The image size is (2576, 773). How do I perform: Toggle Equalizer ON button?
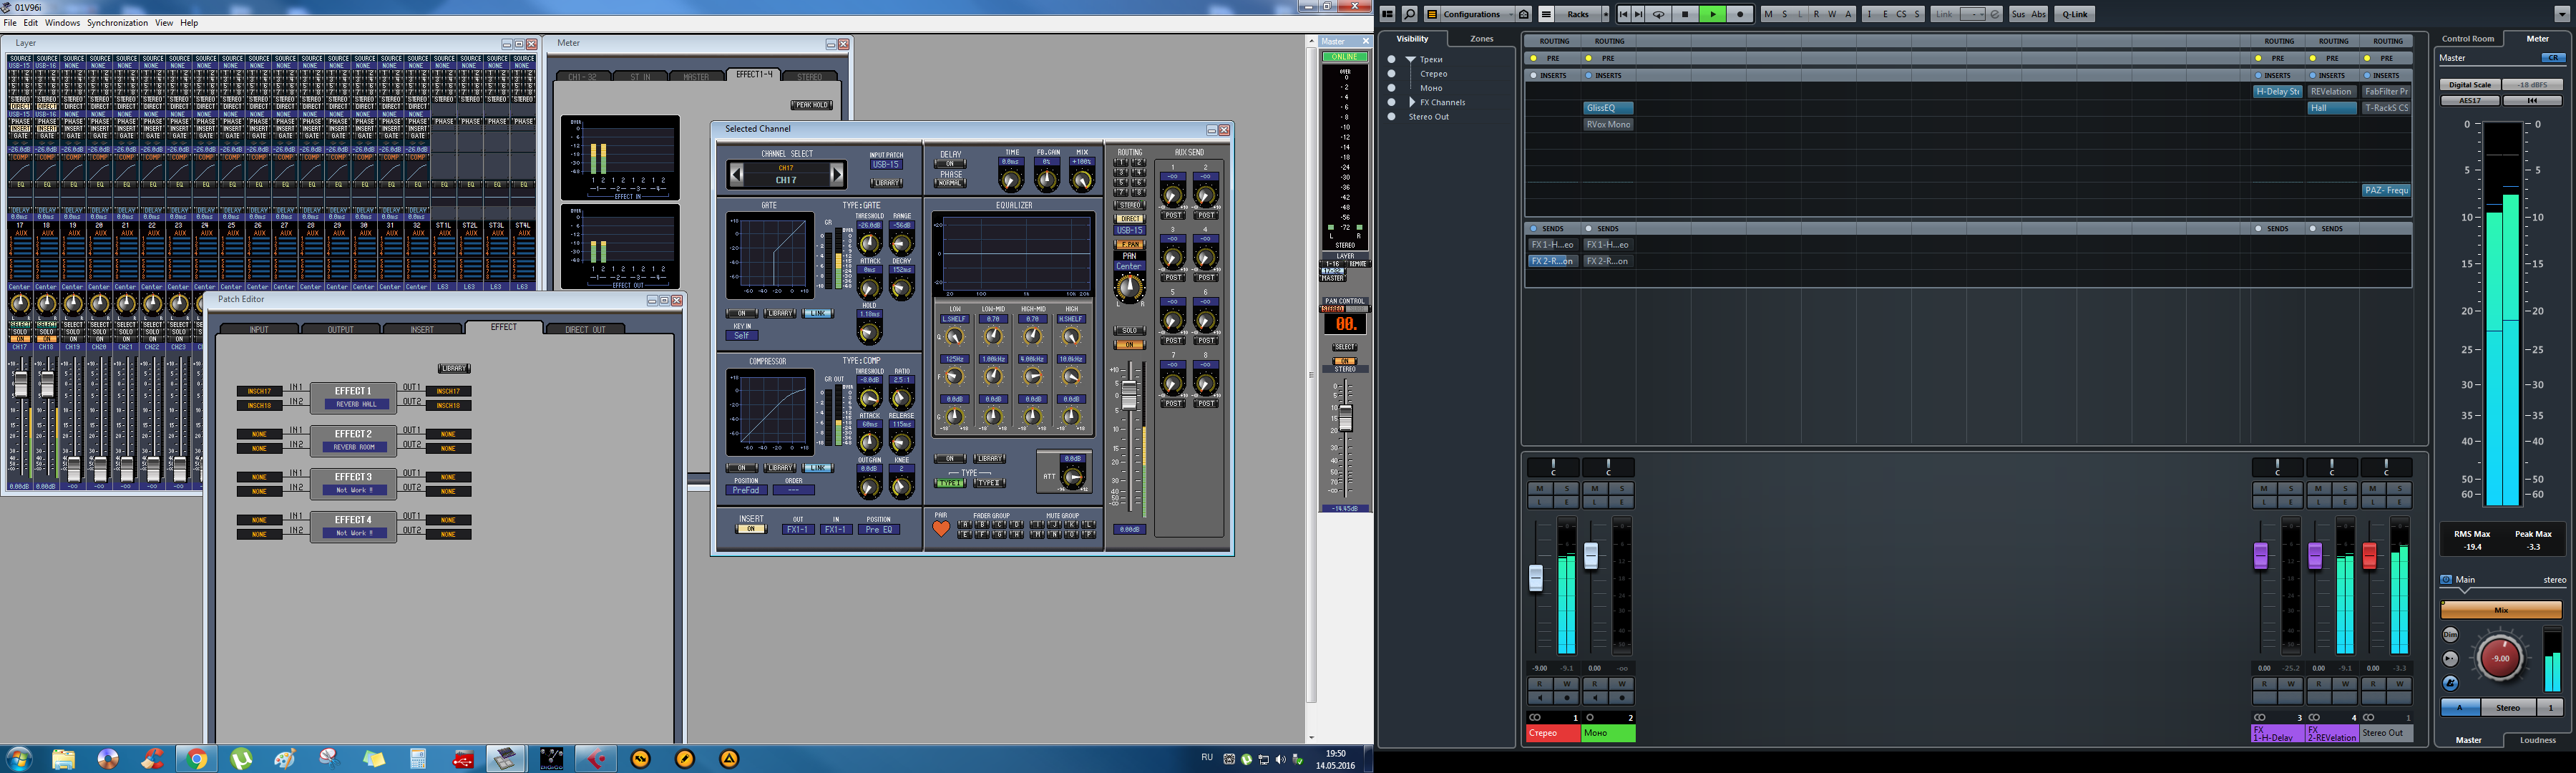point(949,458)
